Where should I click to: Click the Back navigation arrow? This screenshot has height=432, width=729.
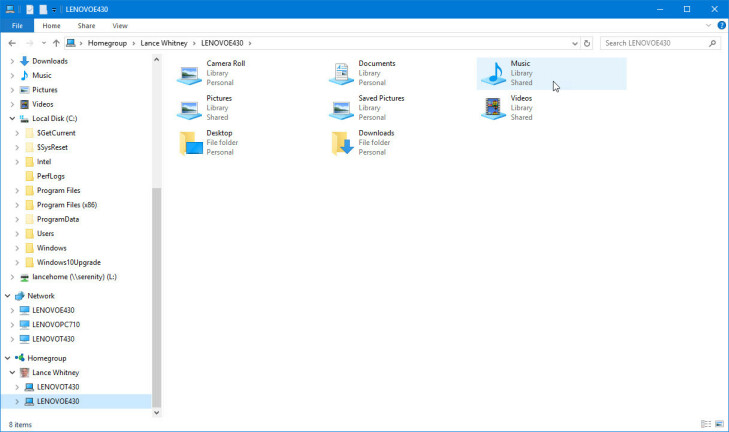click(12, 43)
